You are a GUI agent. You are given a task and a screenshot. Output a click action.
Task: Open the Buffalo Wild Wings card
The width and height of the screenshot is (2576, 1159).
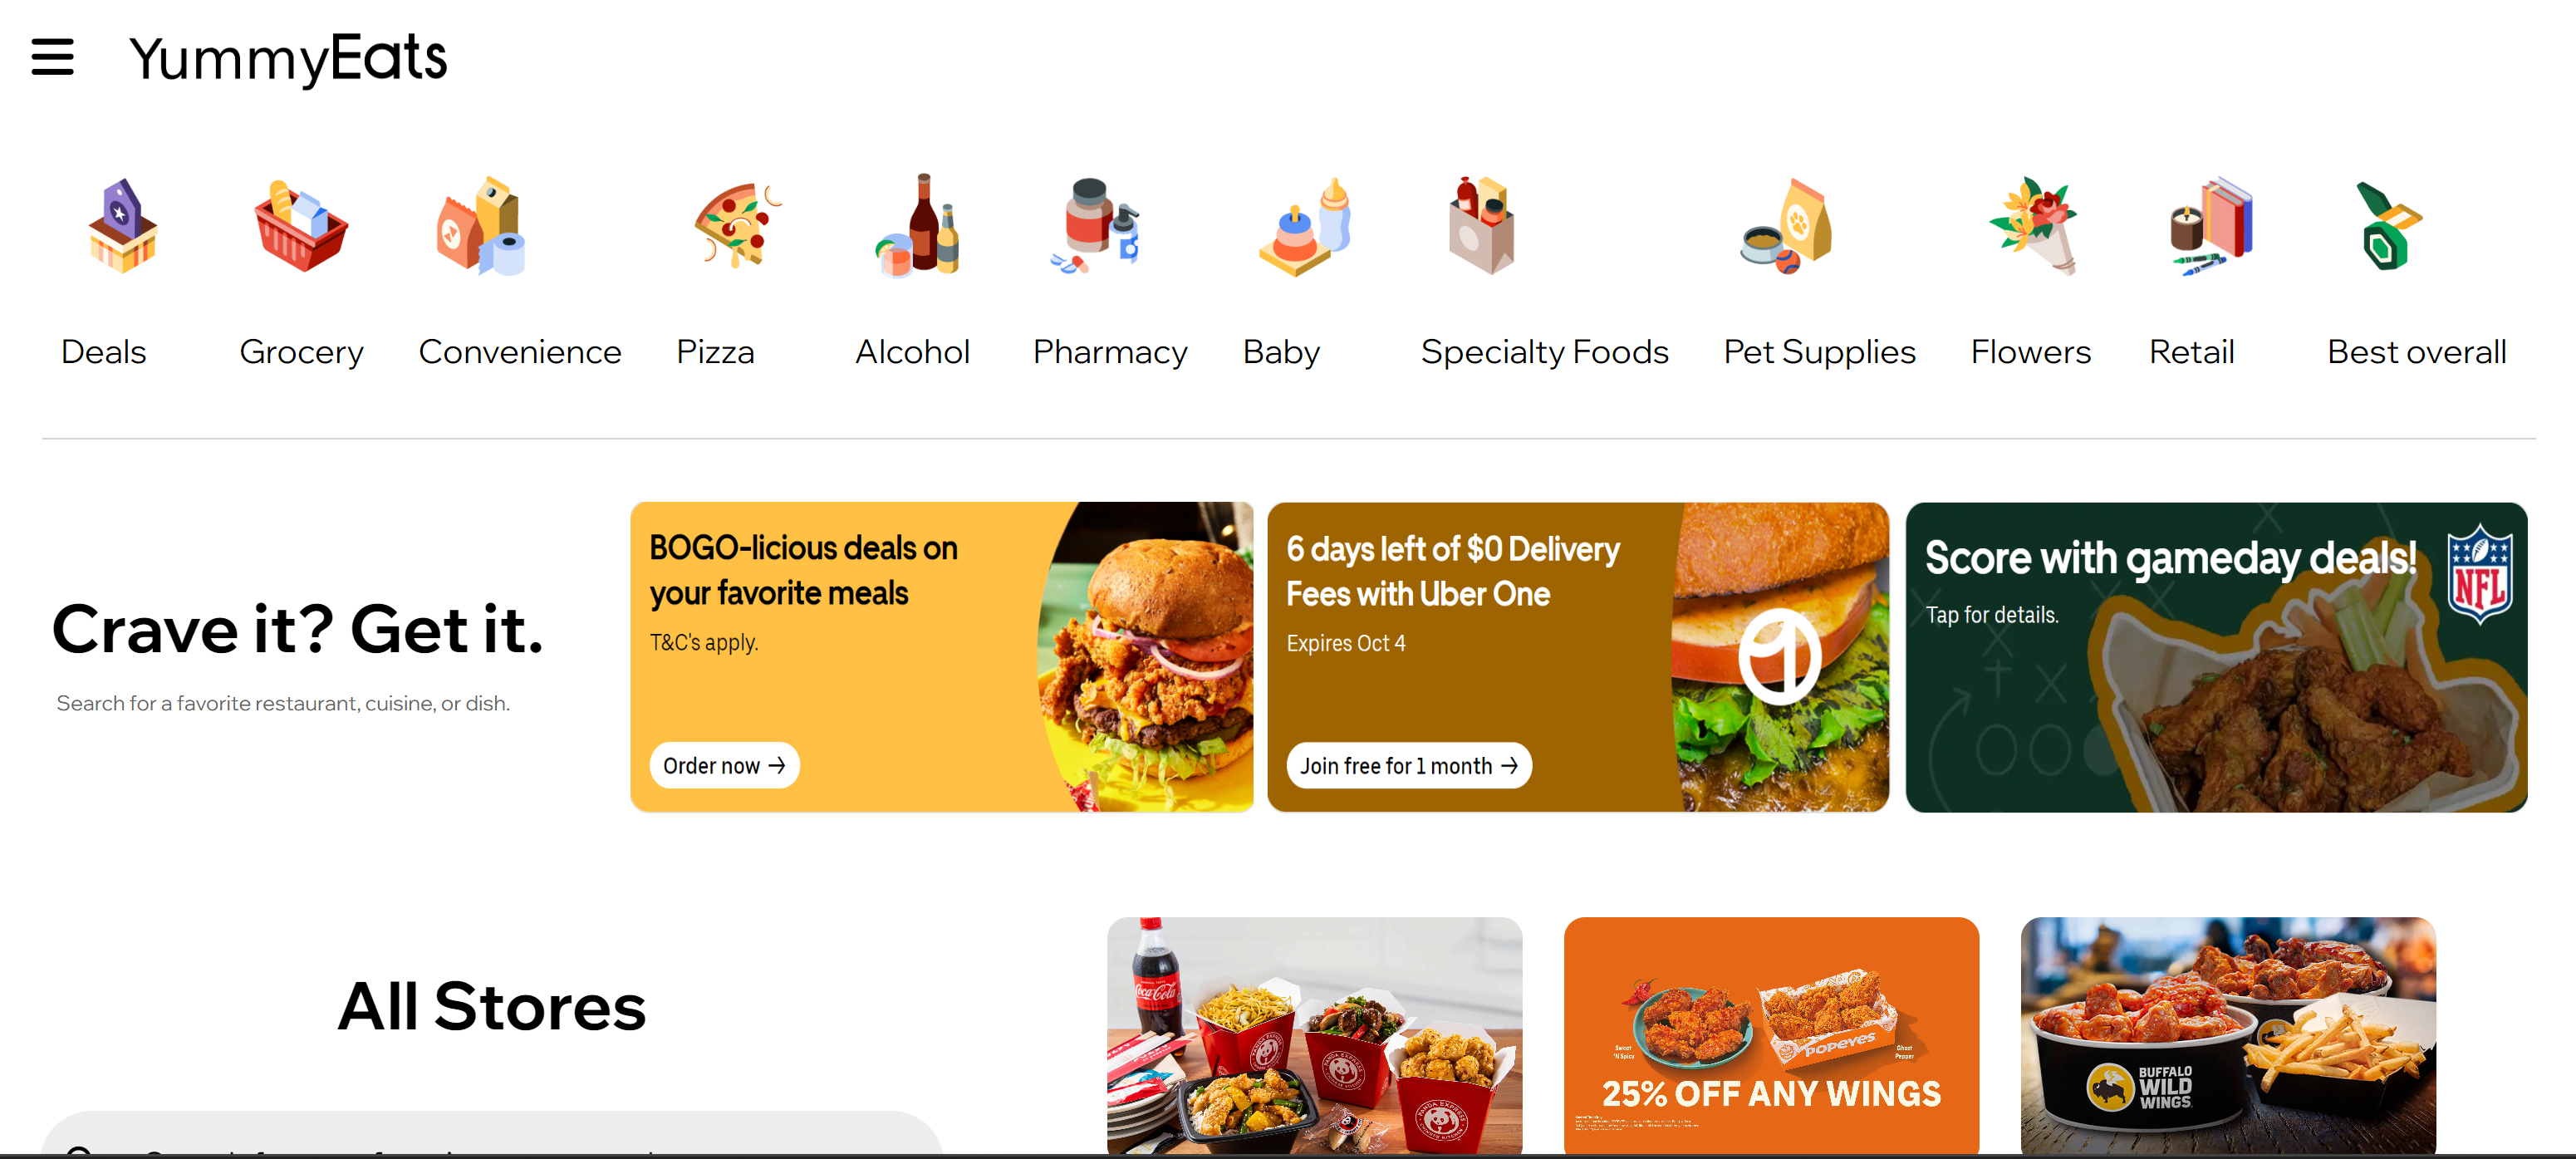pyautogui.click(x=2228, y=1036)
